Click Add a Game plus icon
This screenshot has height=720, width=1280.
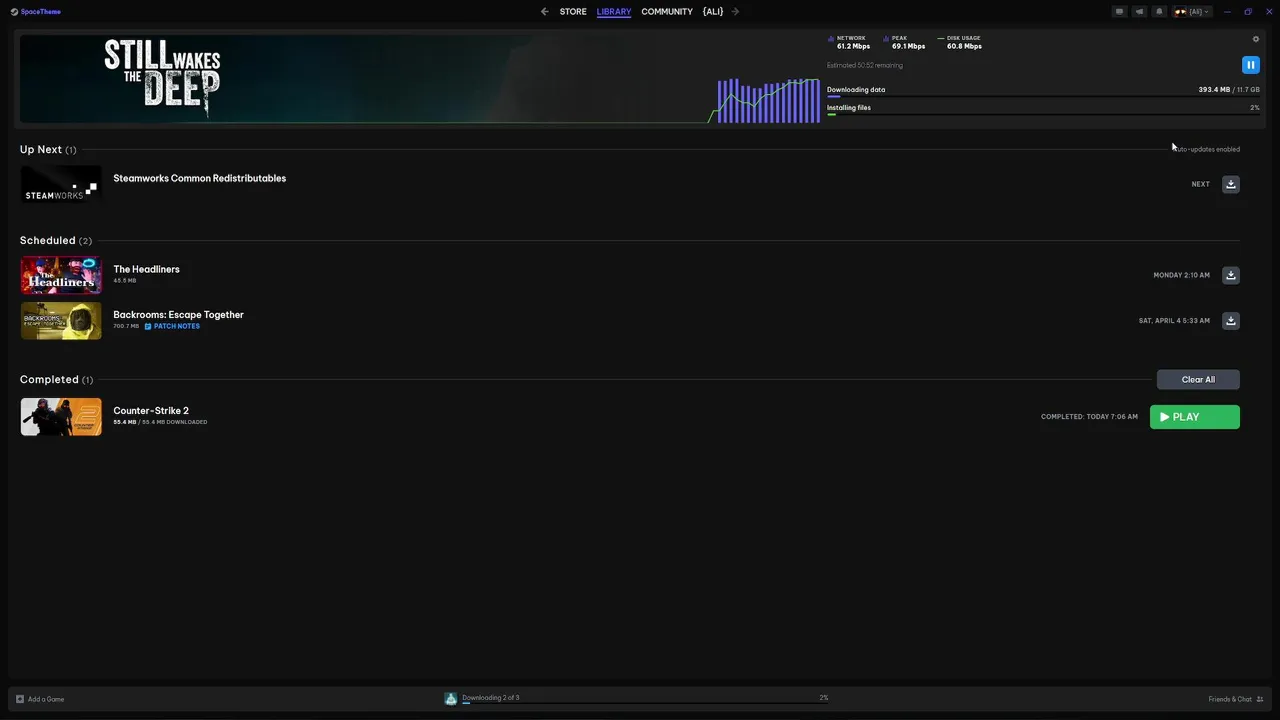[x=20, y=699]
